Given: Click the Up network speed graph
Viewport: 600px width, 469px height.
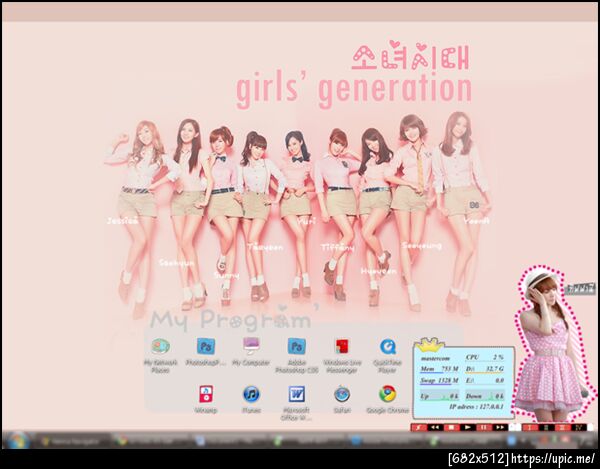Looking at the screenshot, I should pos(439,396).
